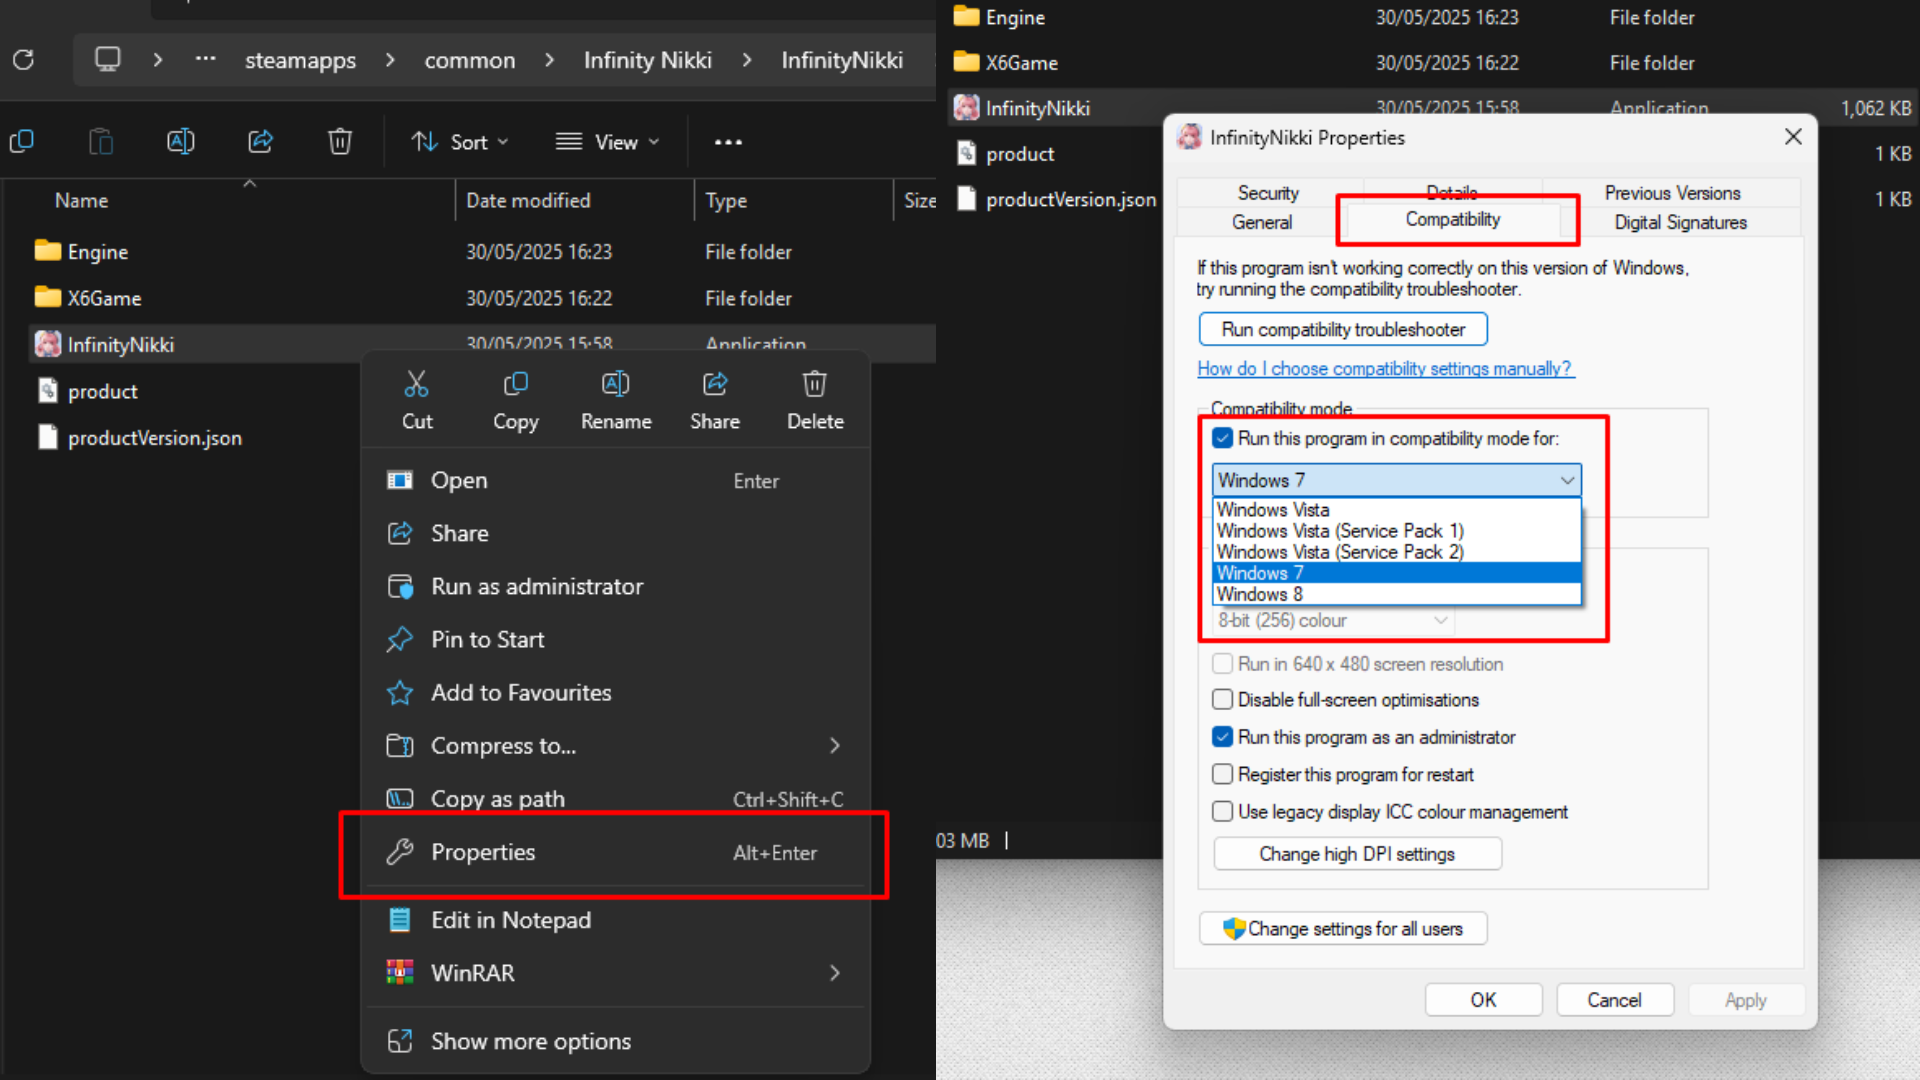Click InfinityNikki icon in Properties title bar
The image size is (1920, 1080).
pyautogui.click(x=1189, y=137)
